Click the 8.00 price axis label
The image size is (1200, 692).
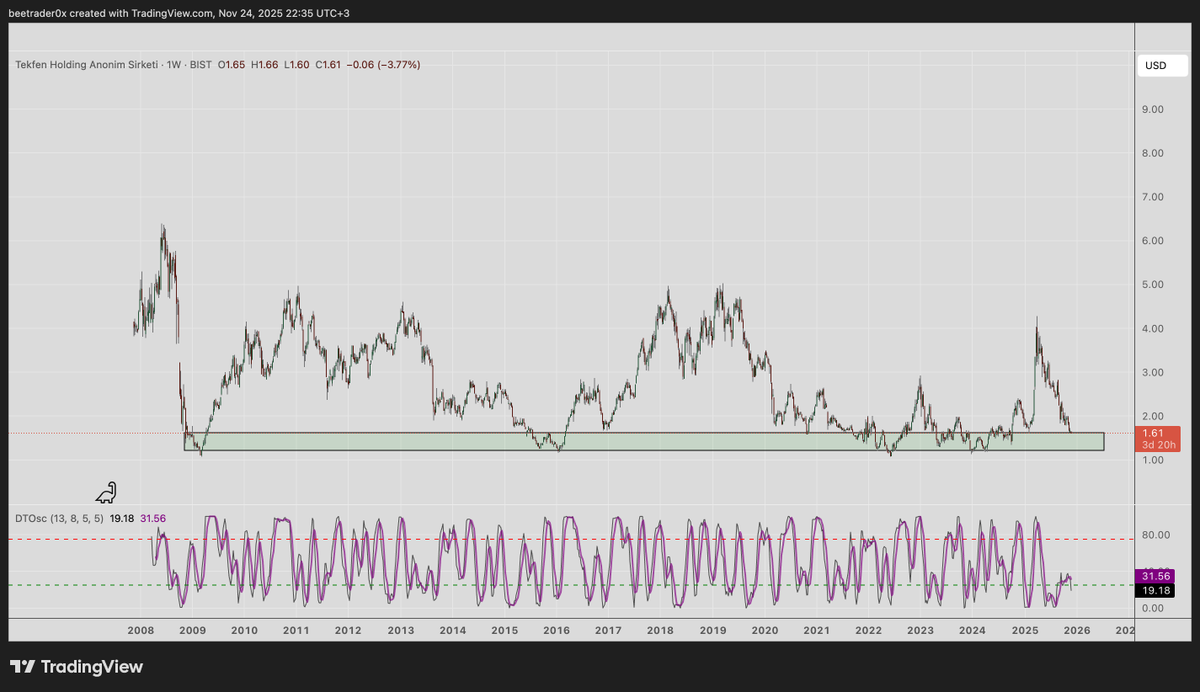pos(1155,153)
